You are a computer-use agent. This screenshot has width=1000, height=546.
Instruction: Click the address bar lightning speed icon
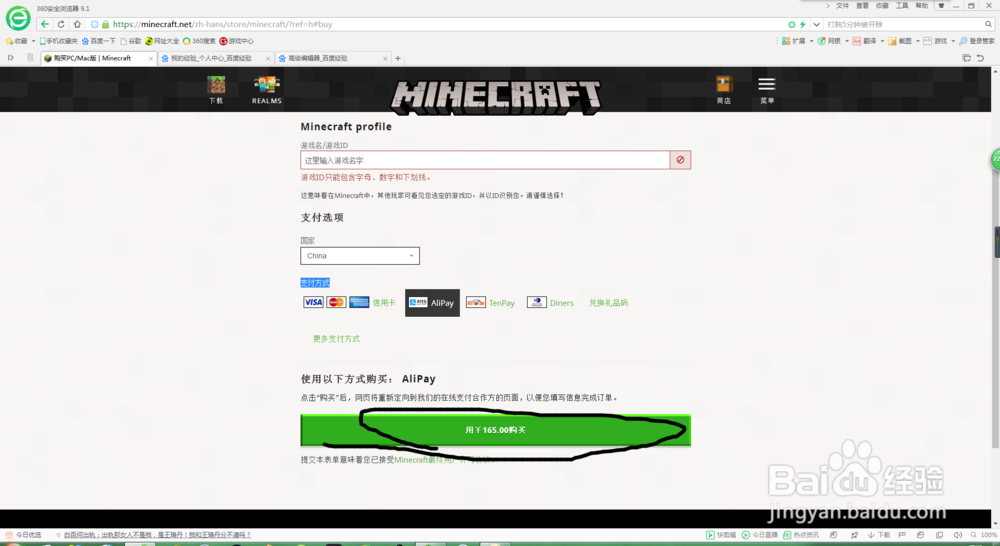[x=802, y=24]
